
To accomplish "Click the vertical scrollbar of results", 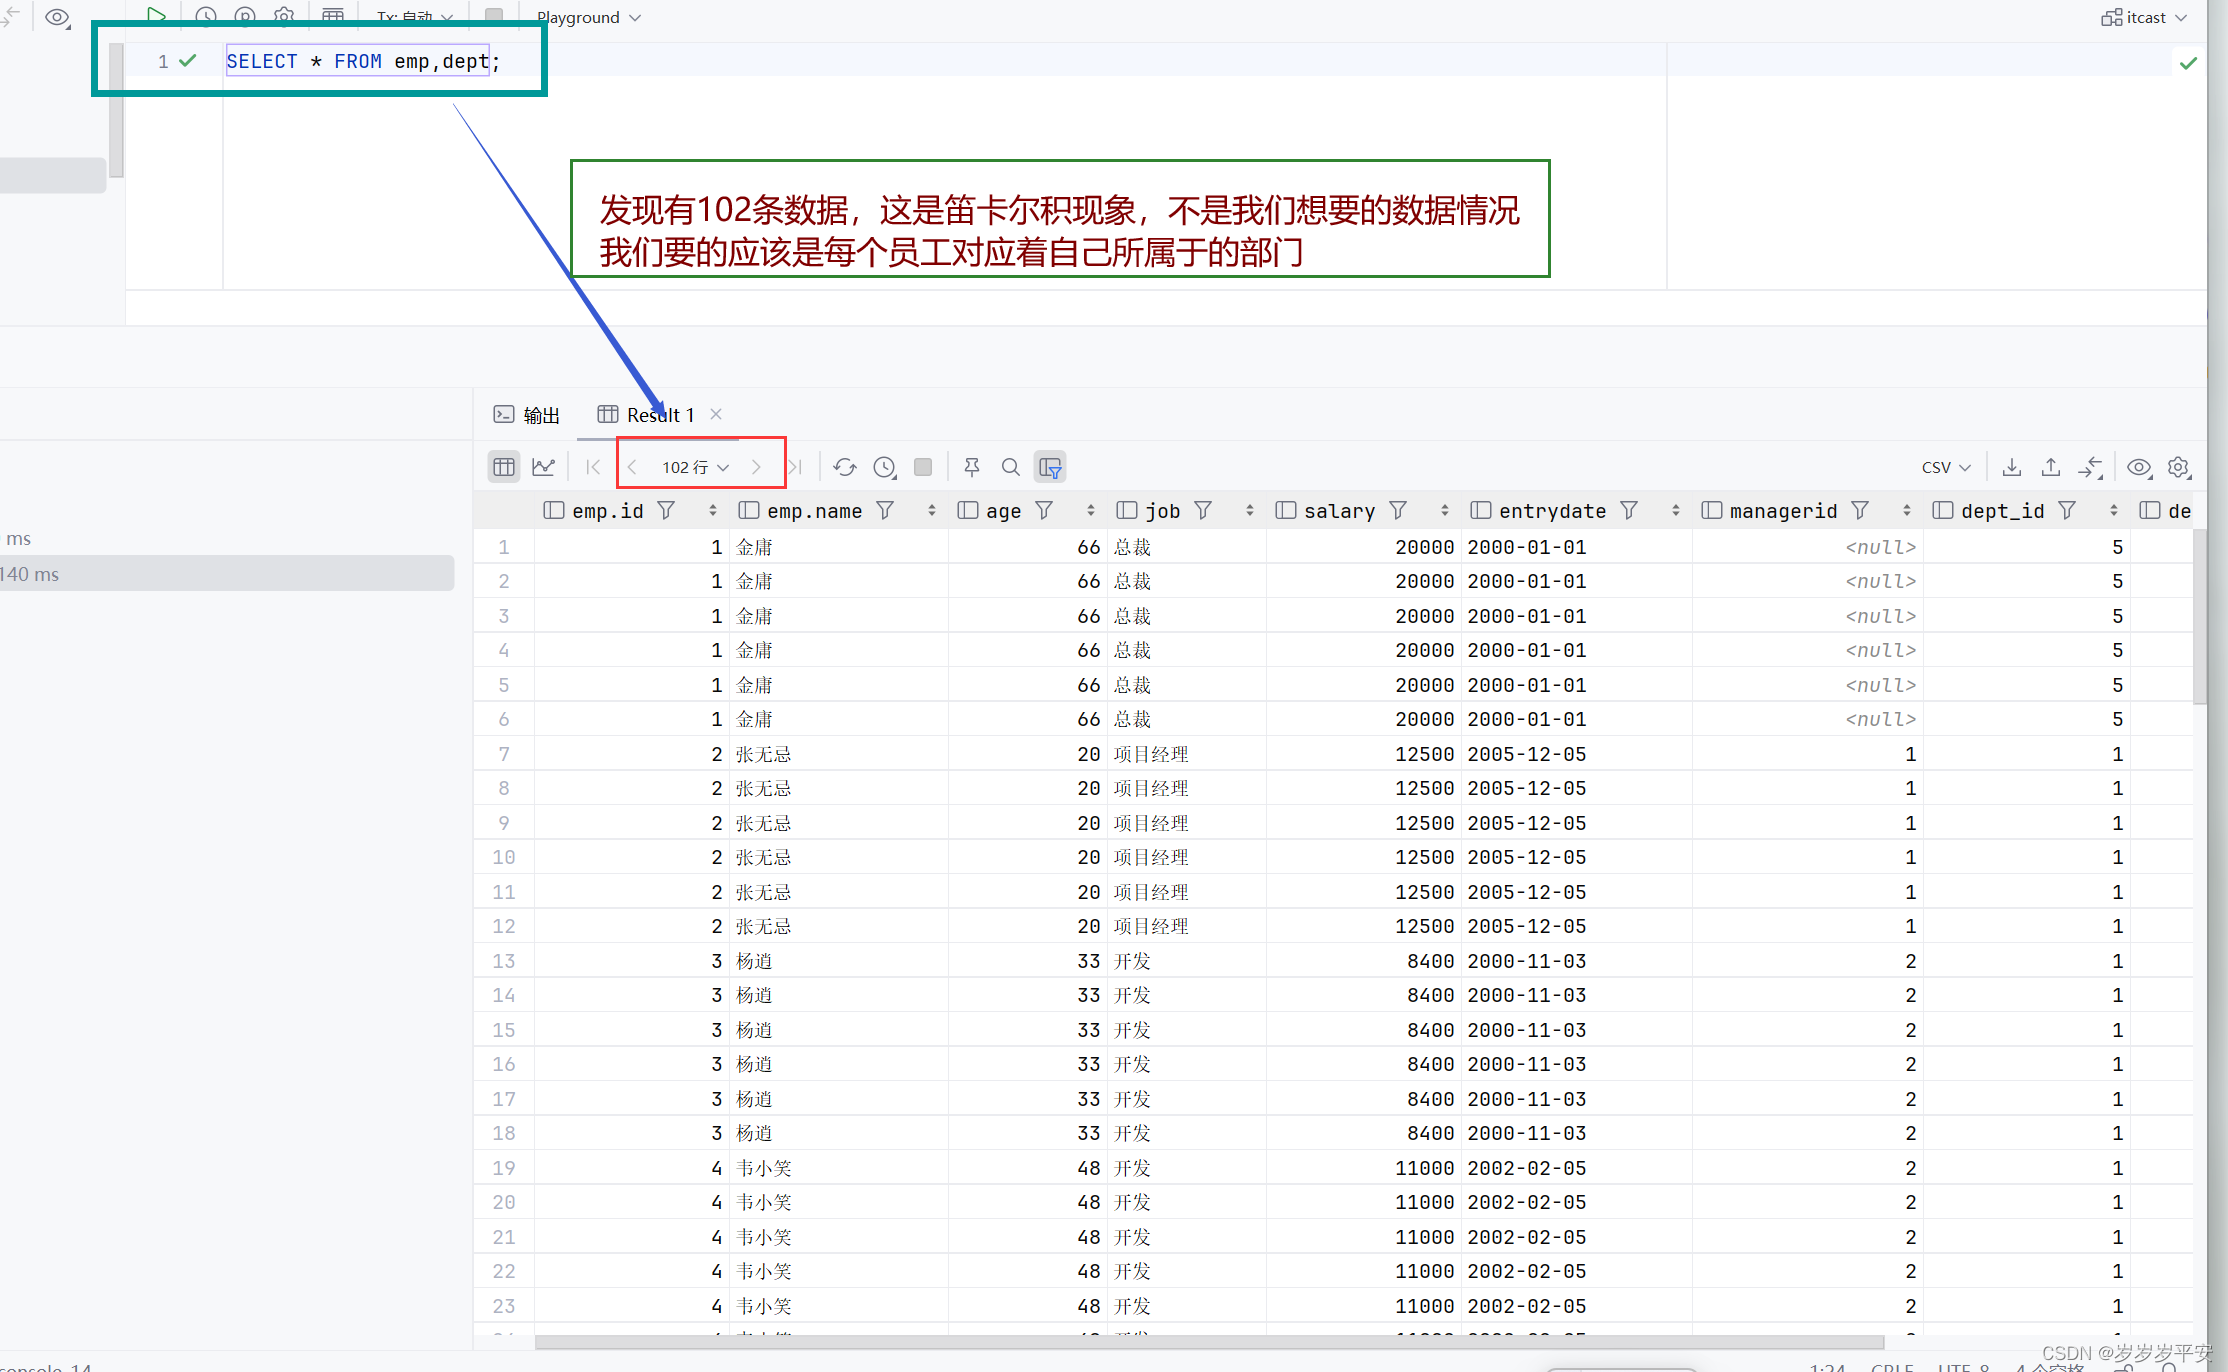I will point(2199,616).
